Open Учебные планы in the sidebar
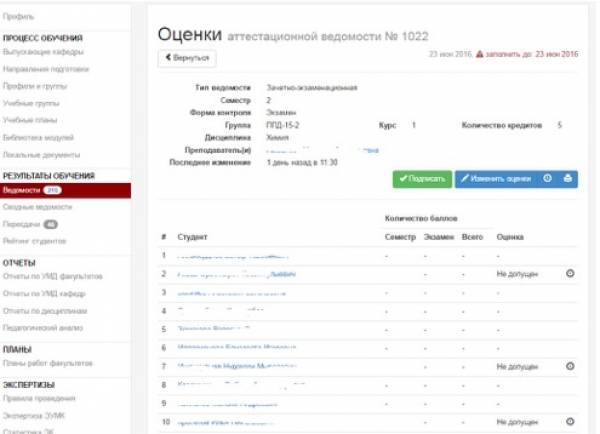The width and height of the screenshot is (600, 434). click(30, 120)
